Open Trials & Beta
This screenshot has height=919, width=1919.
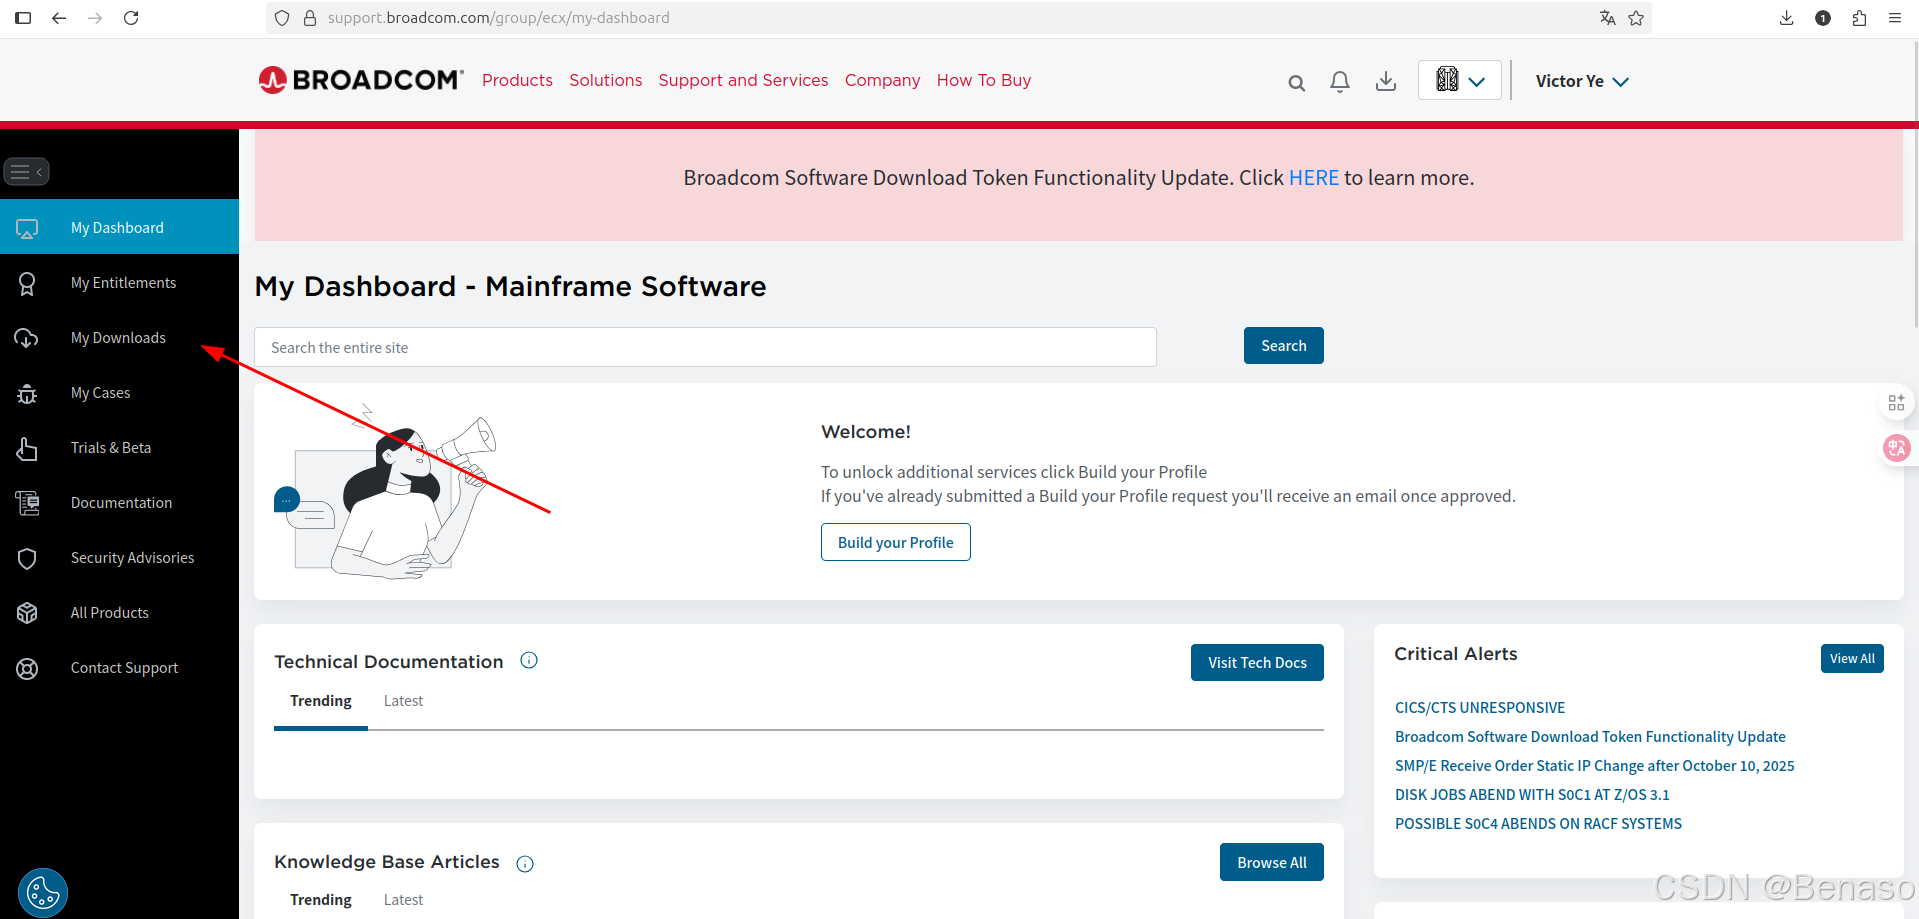pos(111,448)
